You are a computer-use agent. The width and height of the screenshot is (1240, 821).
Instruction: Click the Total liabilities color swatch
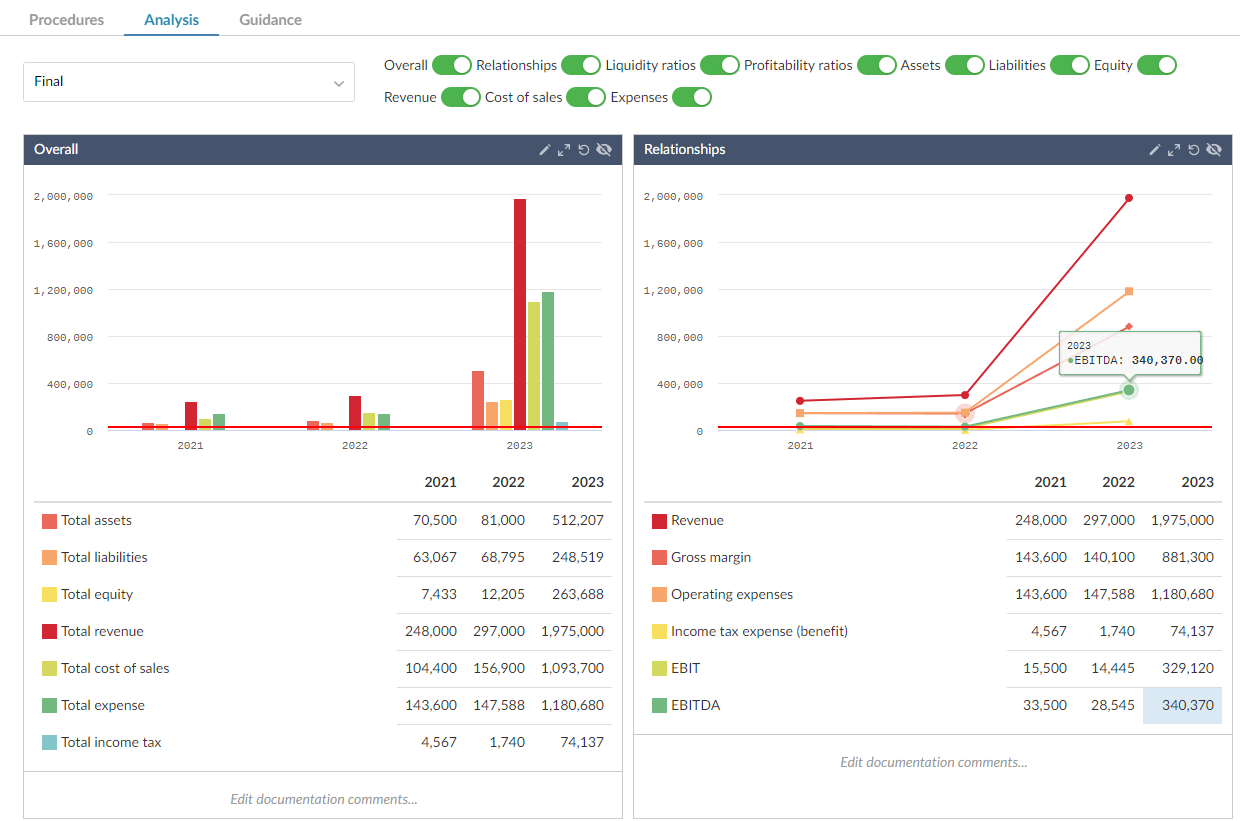[x=49, y=558]
